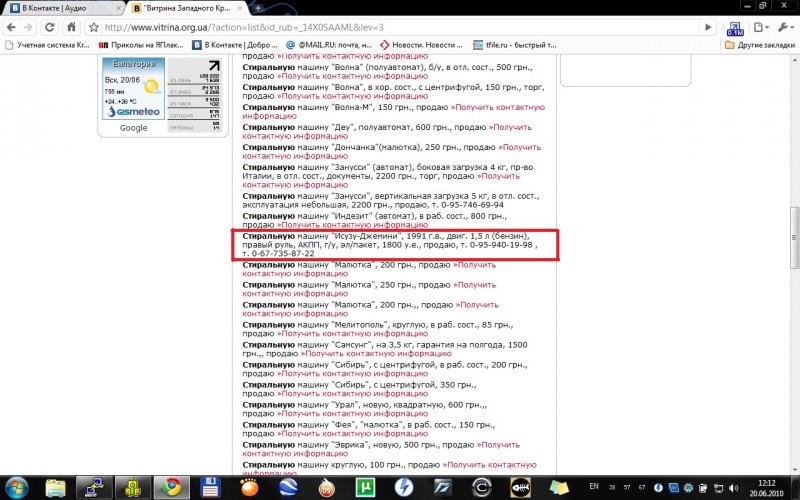Click the browser Back arrow
Screen dimensions: 800x500
click(x=12, y=27)
